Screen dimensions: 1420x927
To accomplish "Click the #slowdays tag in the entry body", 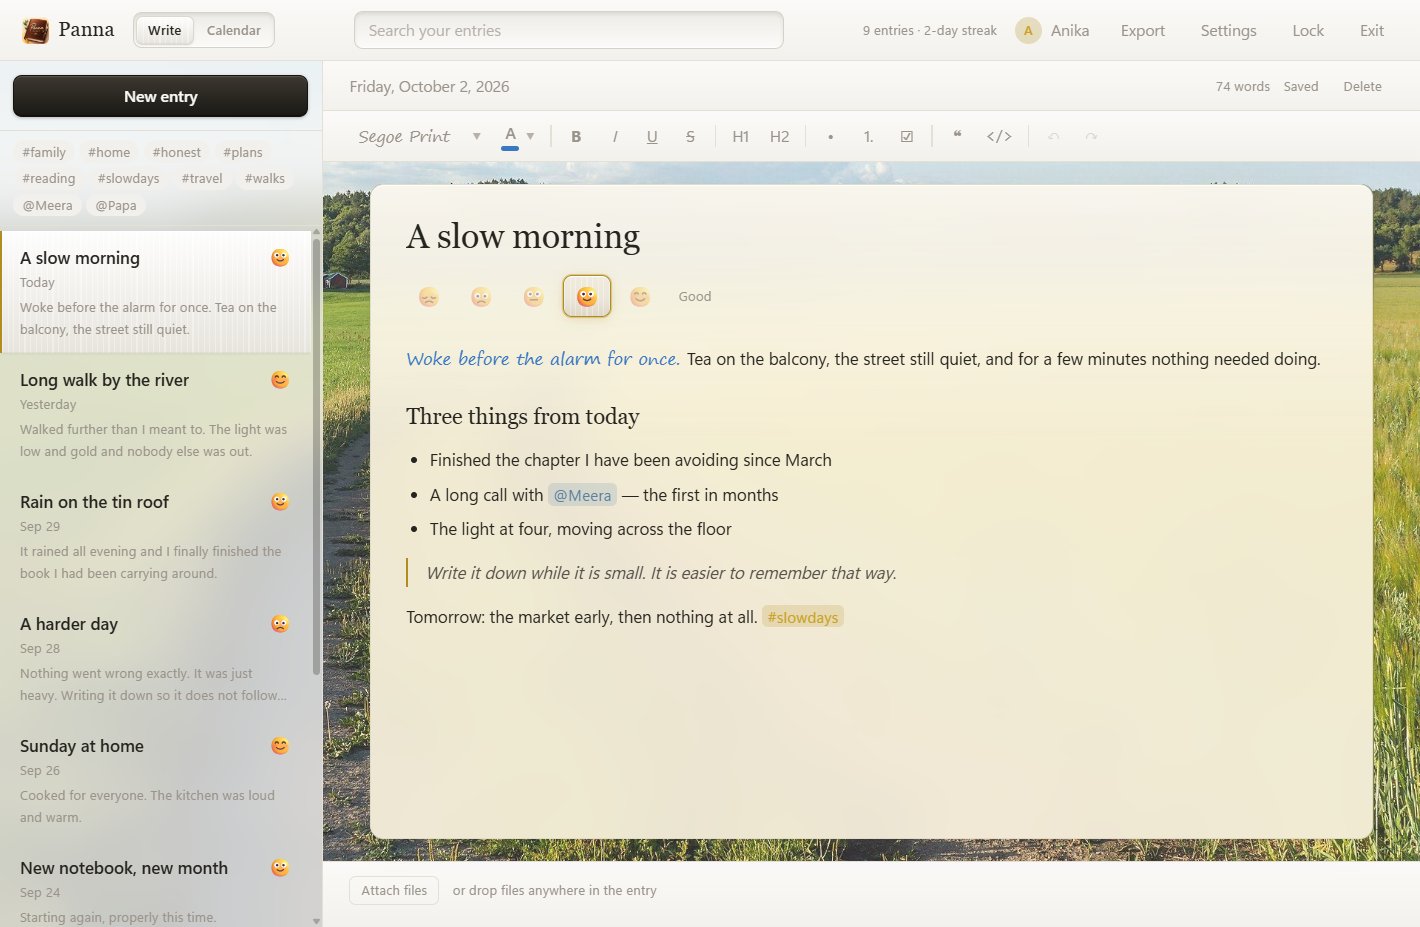I will [803, 617].
